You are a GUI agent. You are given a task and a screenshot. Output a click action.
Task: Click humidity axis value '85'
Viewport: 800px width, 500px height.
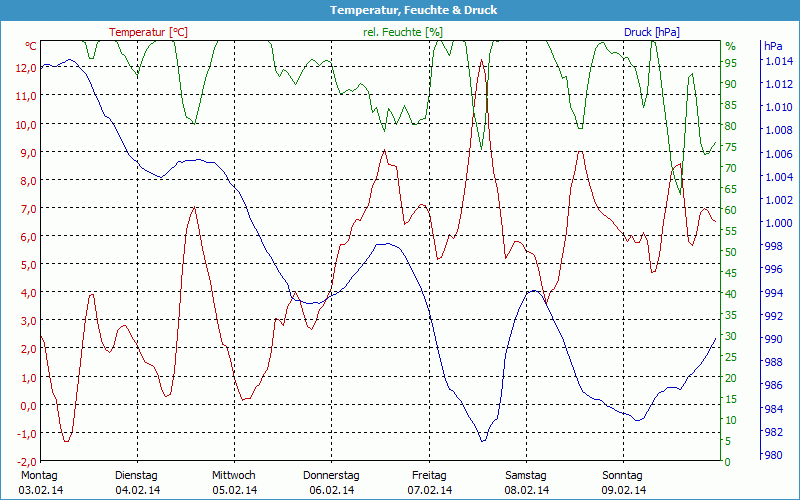tap(731, 105)
